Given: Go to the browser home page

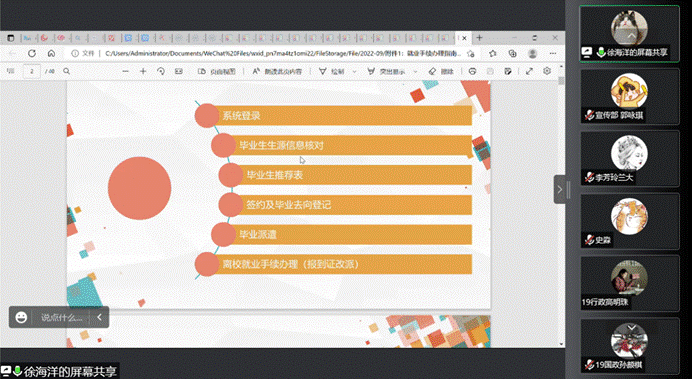Looking at the screenshot, I should [x=51, y=53].
